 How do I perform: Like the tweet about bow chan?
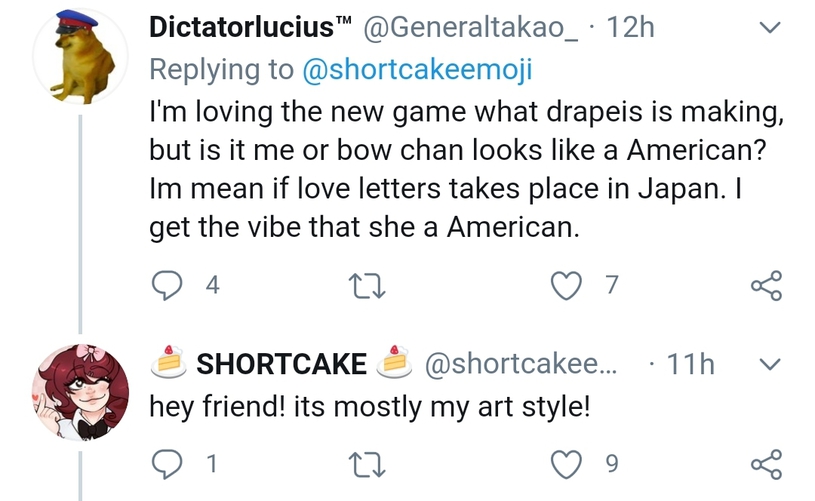[x=568, y=286]
